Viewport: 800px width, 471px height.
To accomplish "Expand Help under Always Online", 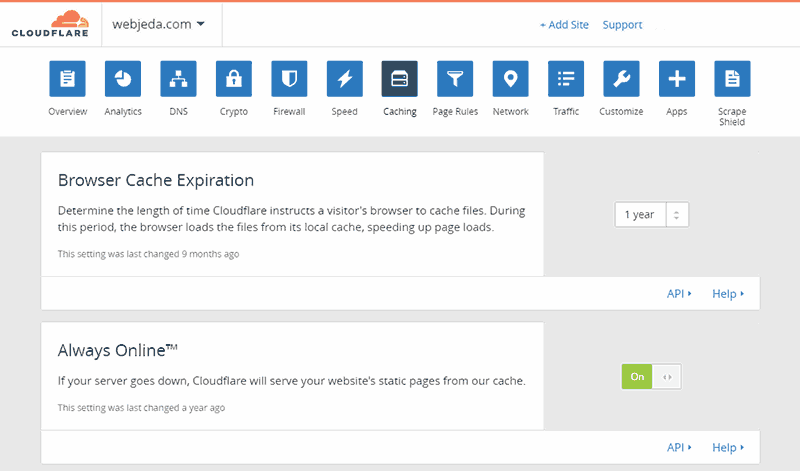I will [x=728, y=447].
